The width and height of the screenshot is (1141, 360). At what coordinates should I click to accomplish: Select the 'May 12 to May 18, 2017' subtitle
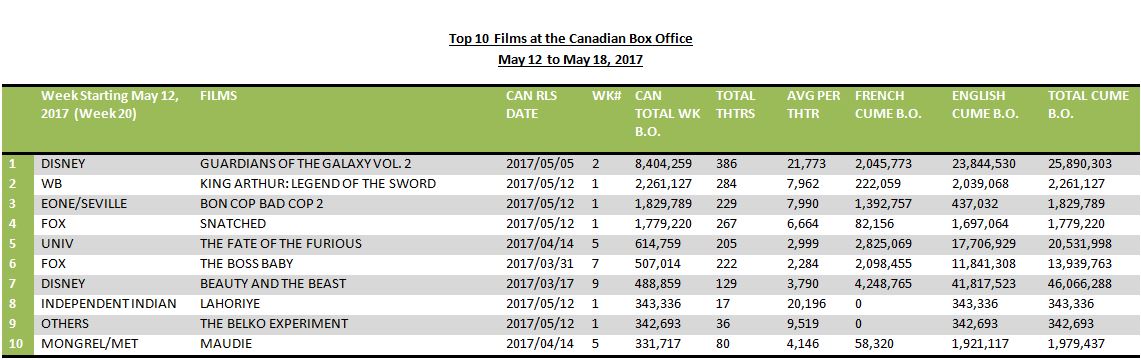click(x=570, y=60)
